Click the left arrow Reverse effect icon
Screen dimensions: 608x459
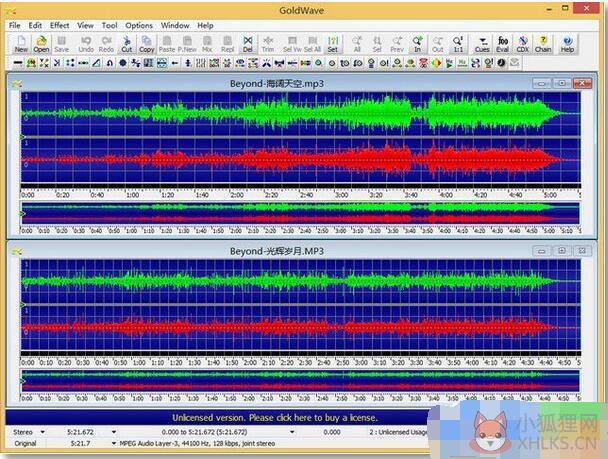[x=175, y=63]
